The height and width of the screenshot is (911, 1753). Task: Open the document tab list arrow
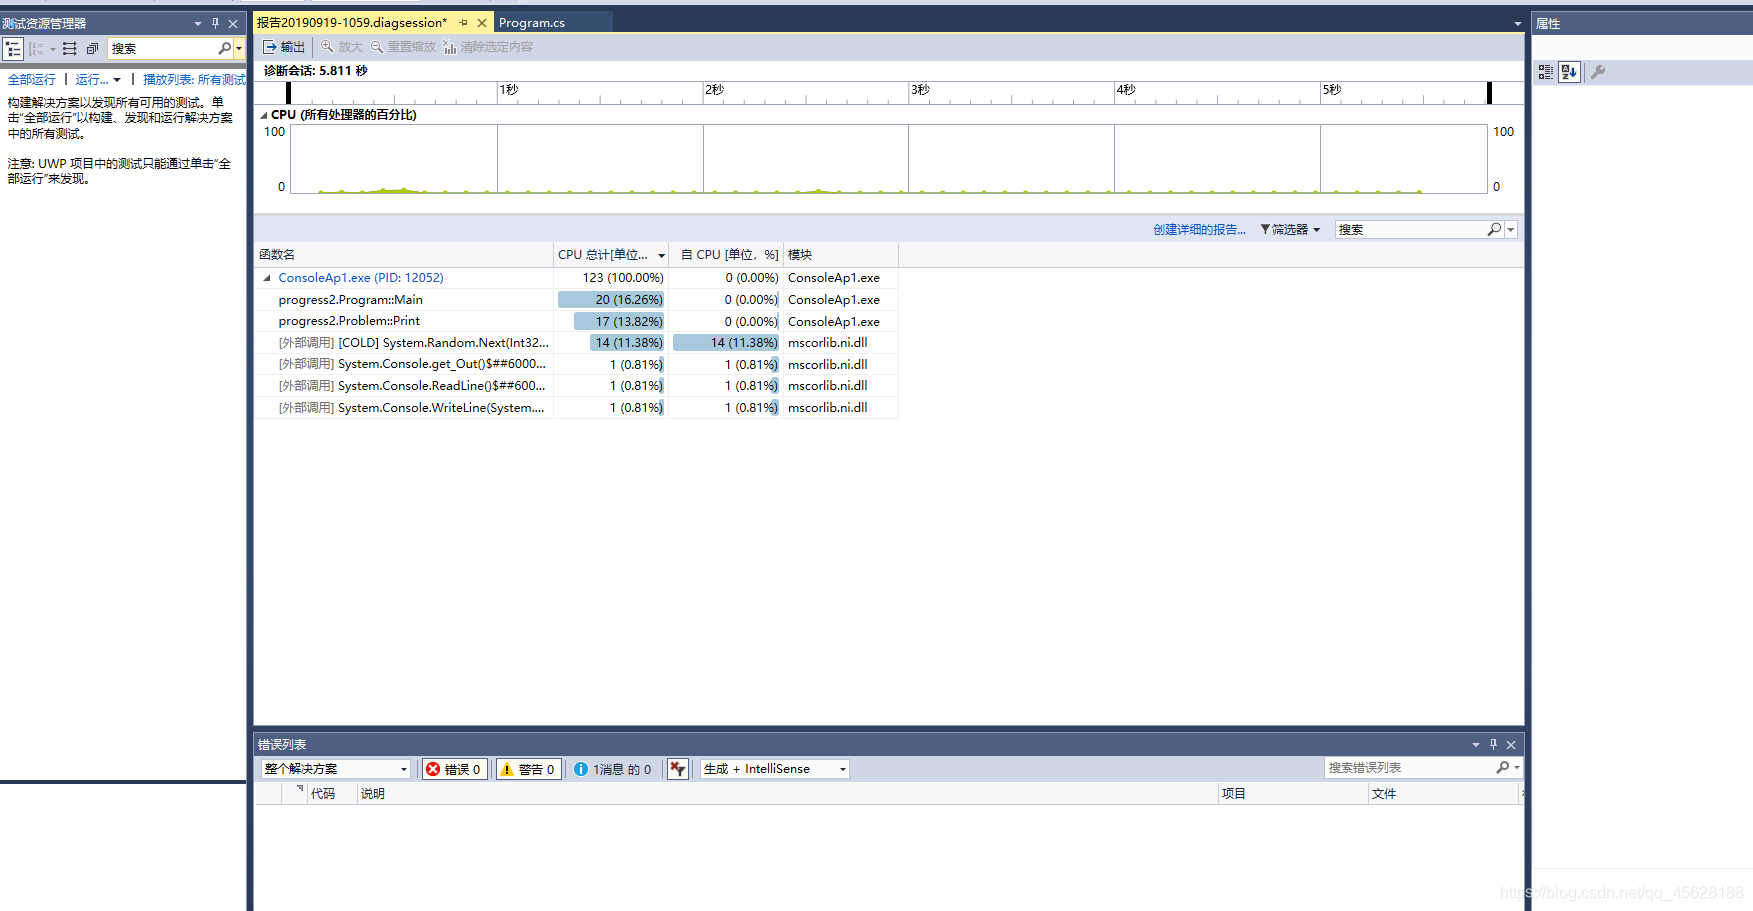[x=1517, y=23]
